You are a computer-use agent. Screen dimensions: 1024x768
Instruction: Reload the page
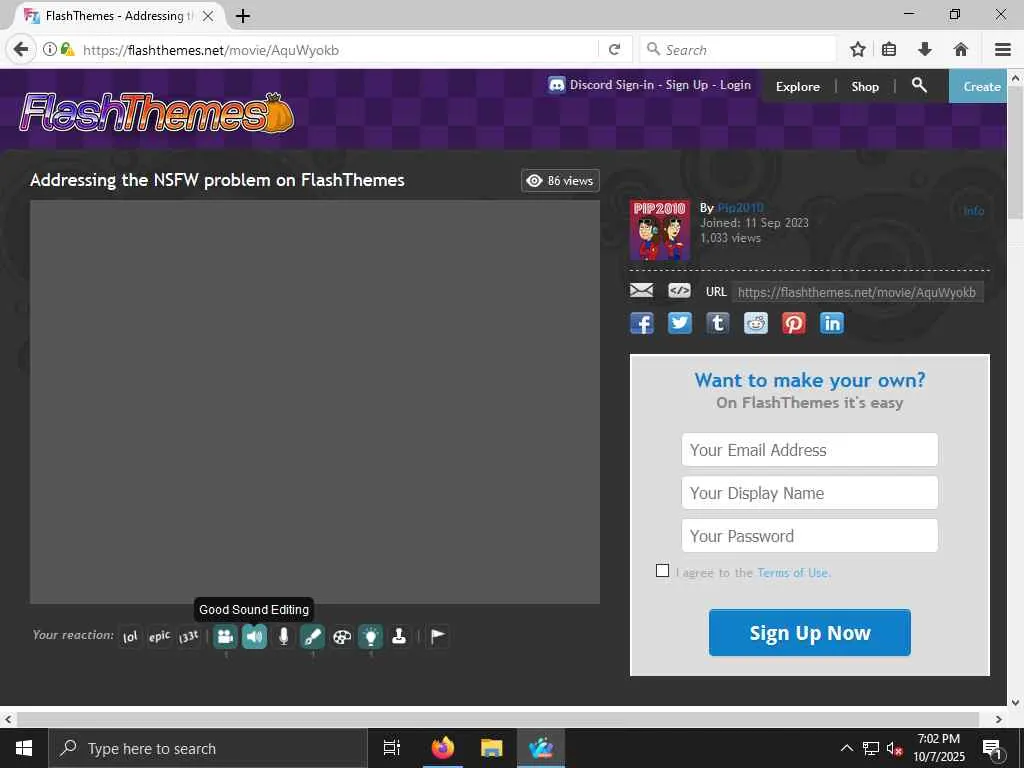point(615,49)
